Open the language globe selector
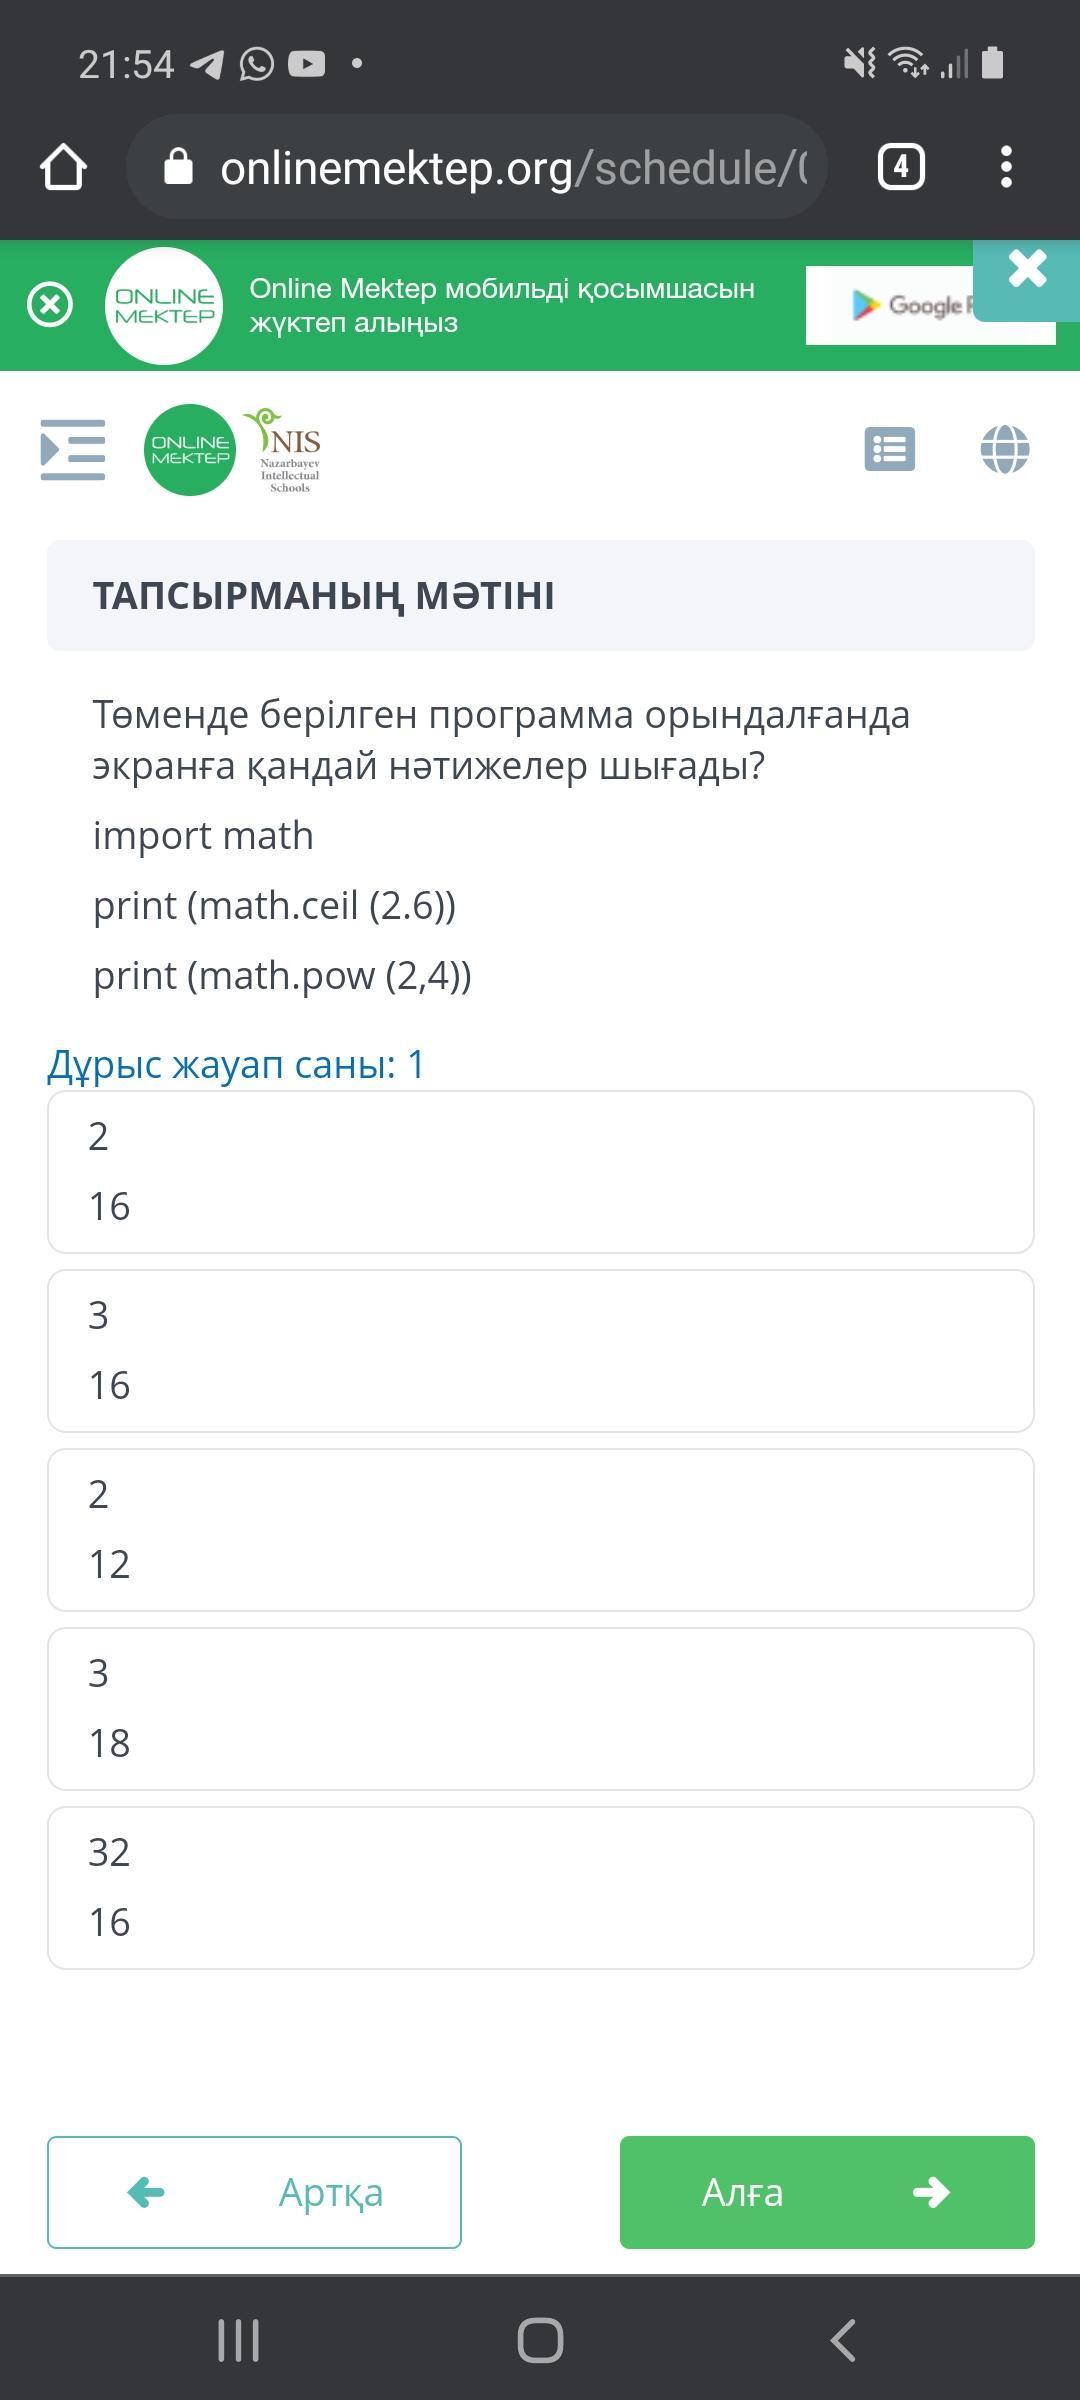Viewport: 1080px width, 2400px height. point(1004,449)
